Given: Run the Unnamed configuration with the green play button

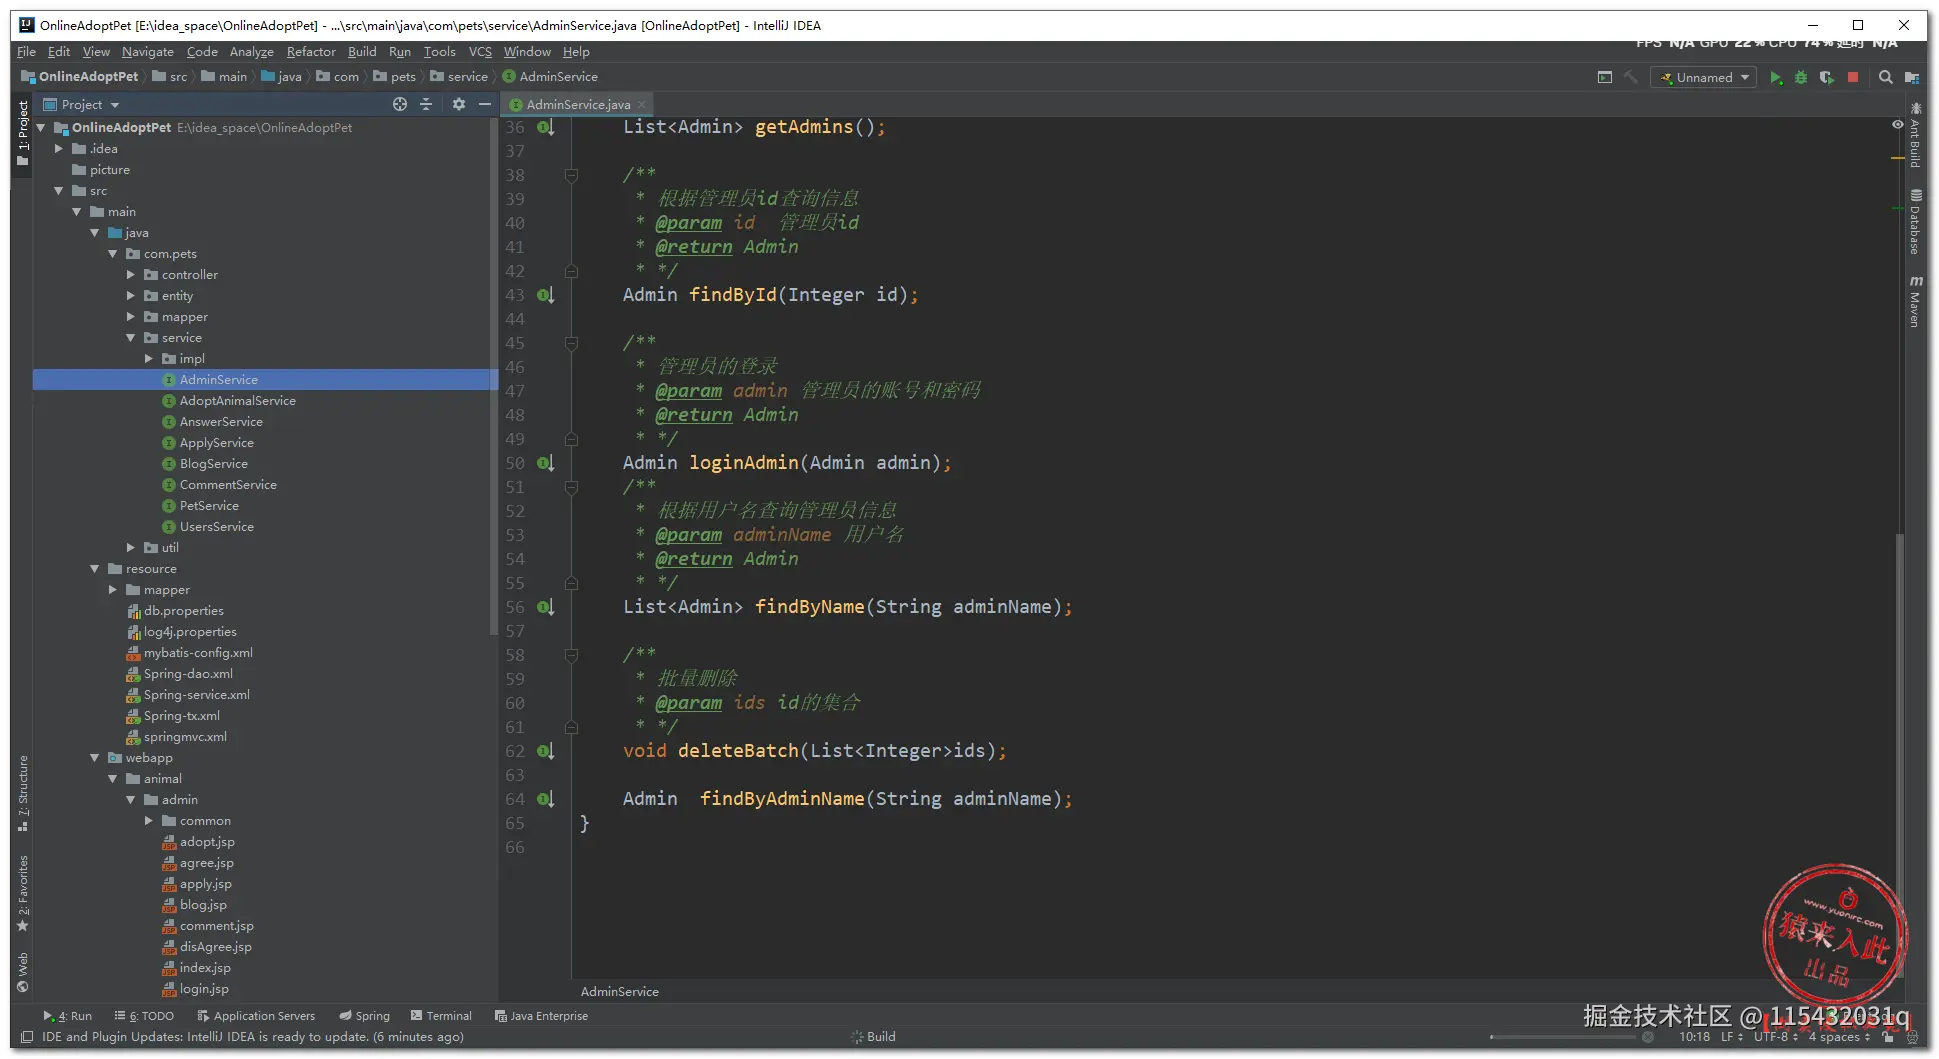Looking at the screenshot, I should (1776, 77).
